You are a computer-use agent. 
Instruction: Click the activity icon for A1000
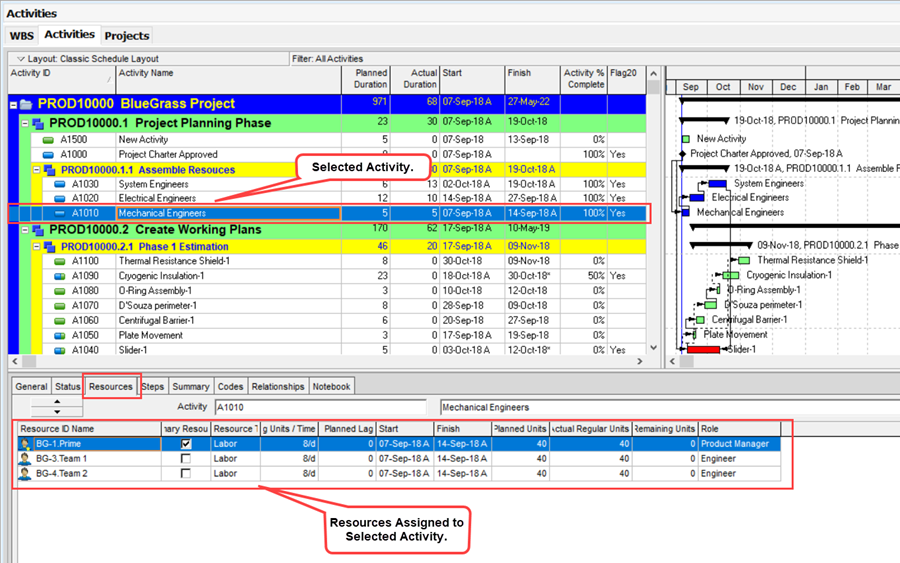(48, 155)
